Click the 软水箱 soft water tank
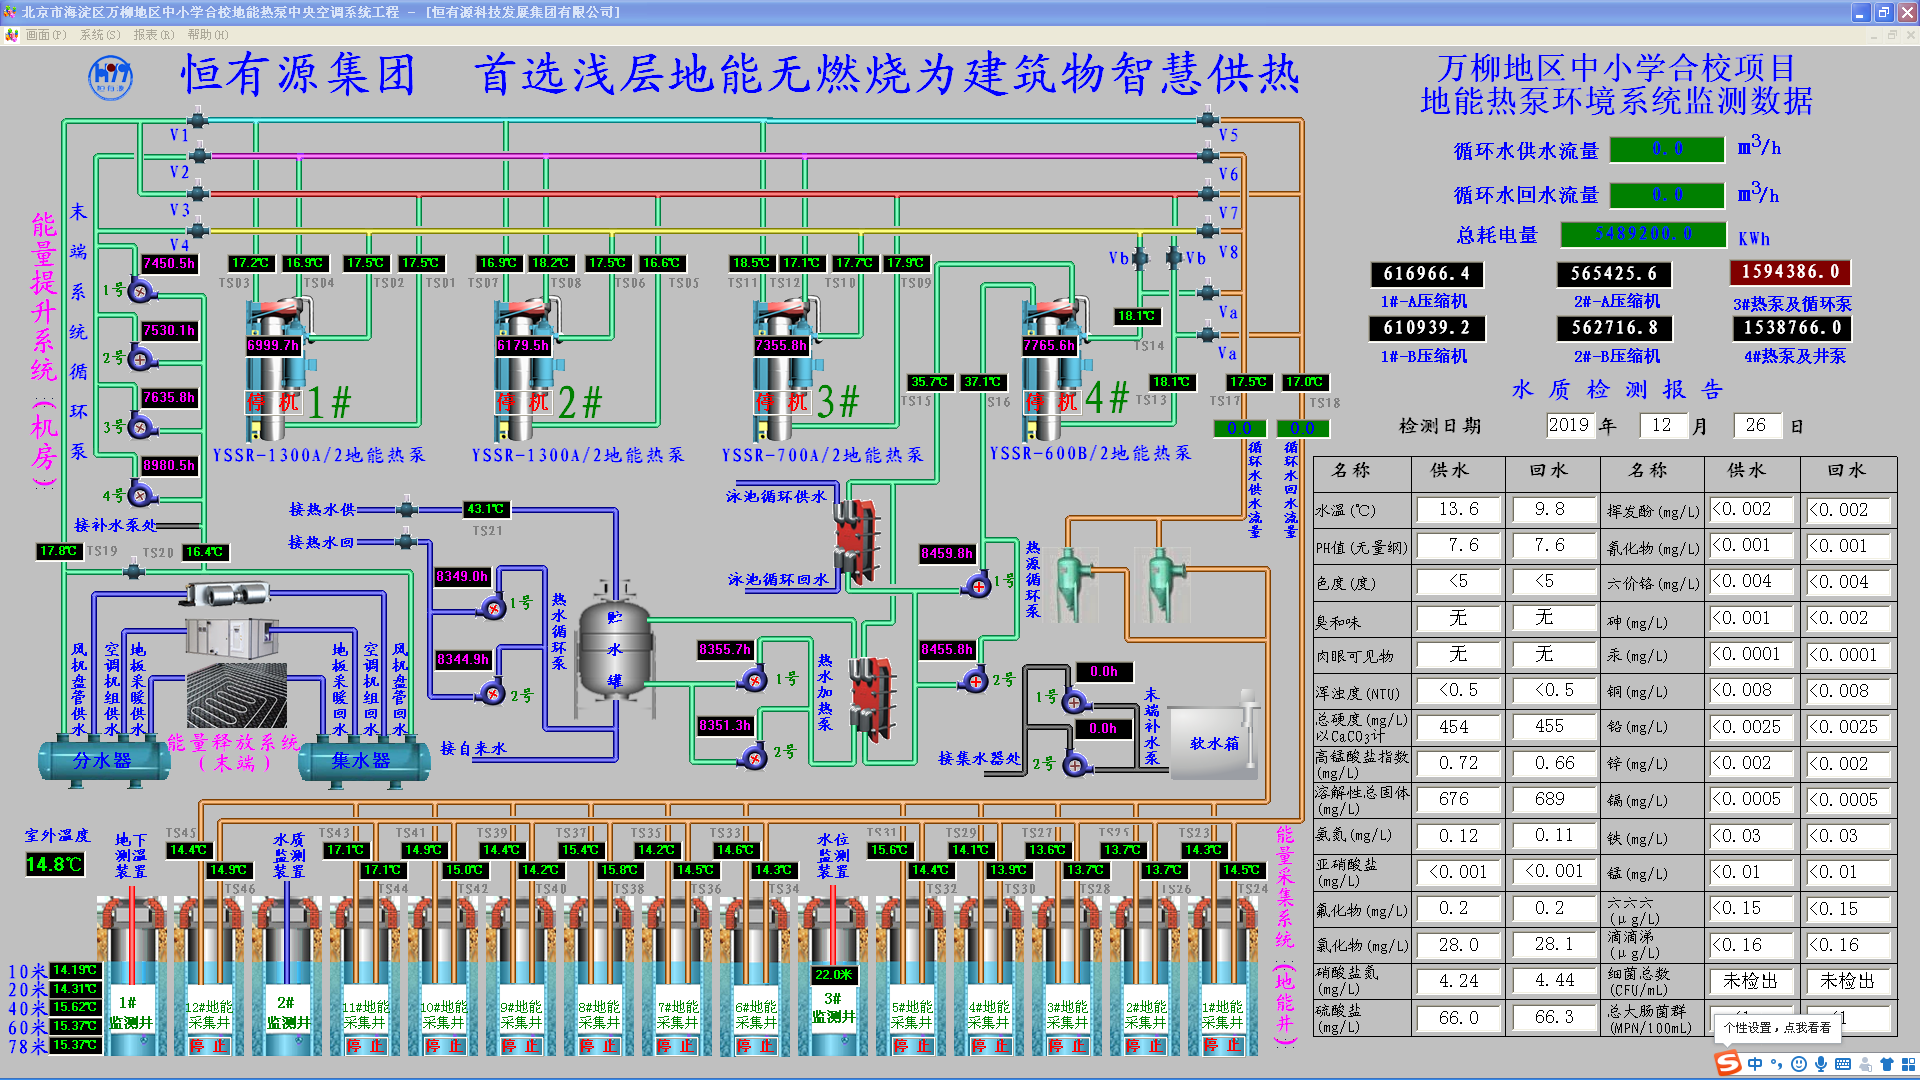1920x1080 pixels. coord(1213,743)
